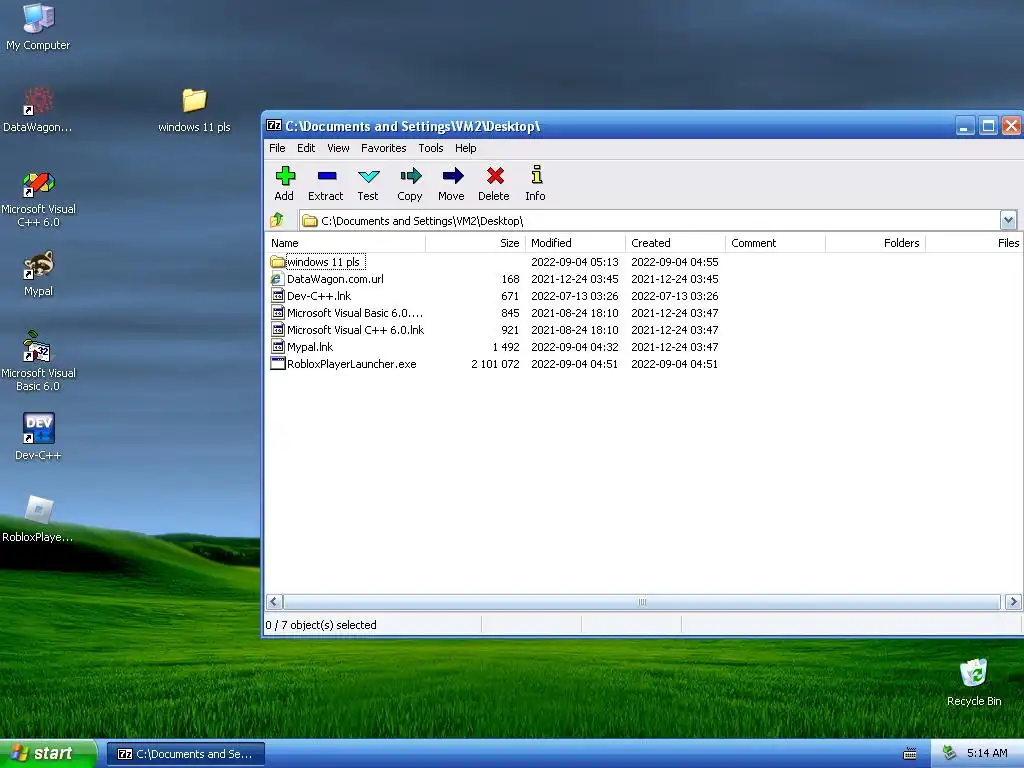This screenshot has height=768, width=1024.
Task: Expand the address path dropdown
Action: pos(1008,220)
